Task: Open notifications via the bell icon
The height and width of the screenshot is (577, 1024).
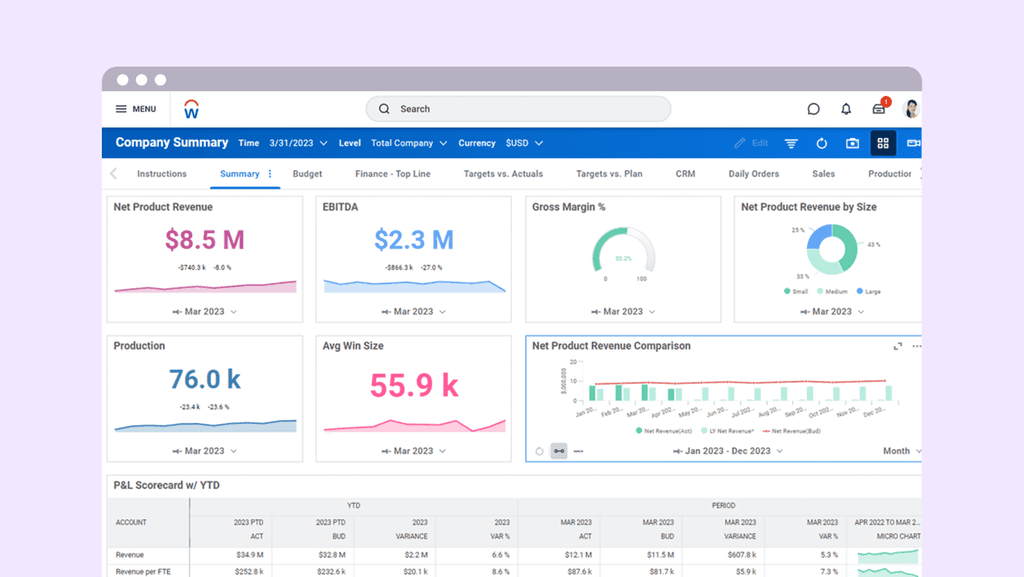Action: (x=845, y=108)
